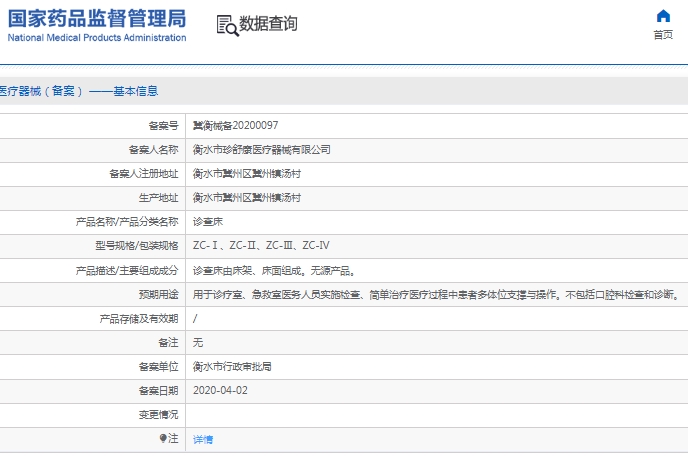Image resolution: width=688 pixels, height=461 pixels.
Task: Click the 生产地址 label
Action: pyautogui.click(x=158, y=198)
